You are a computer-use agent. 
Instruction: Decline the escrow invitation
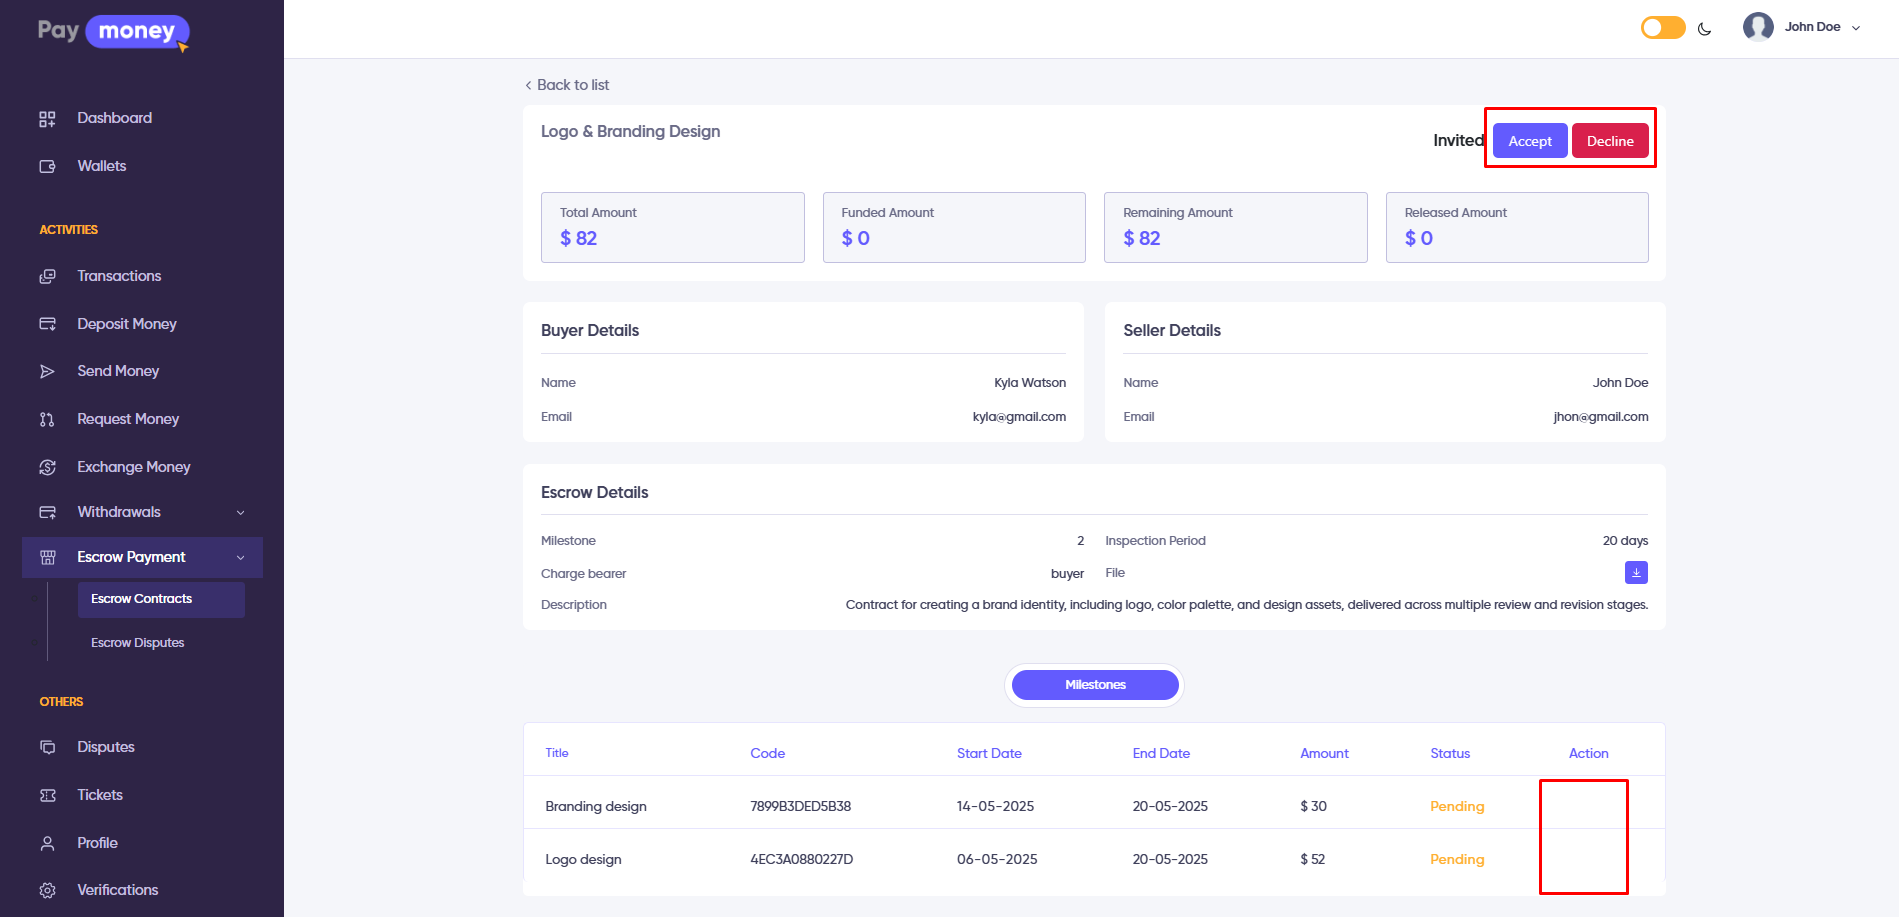(x=1609, y=141)
